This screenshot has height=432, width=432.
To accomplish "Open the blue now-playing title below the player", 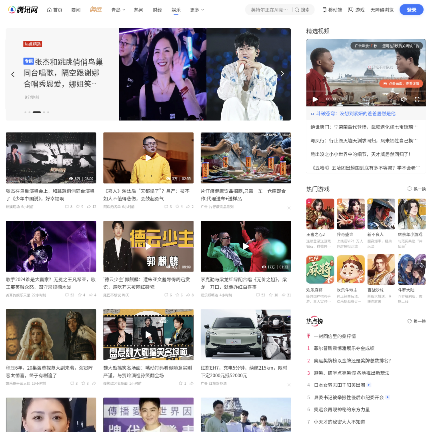I will [x=356, y=114].
